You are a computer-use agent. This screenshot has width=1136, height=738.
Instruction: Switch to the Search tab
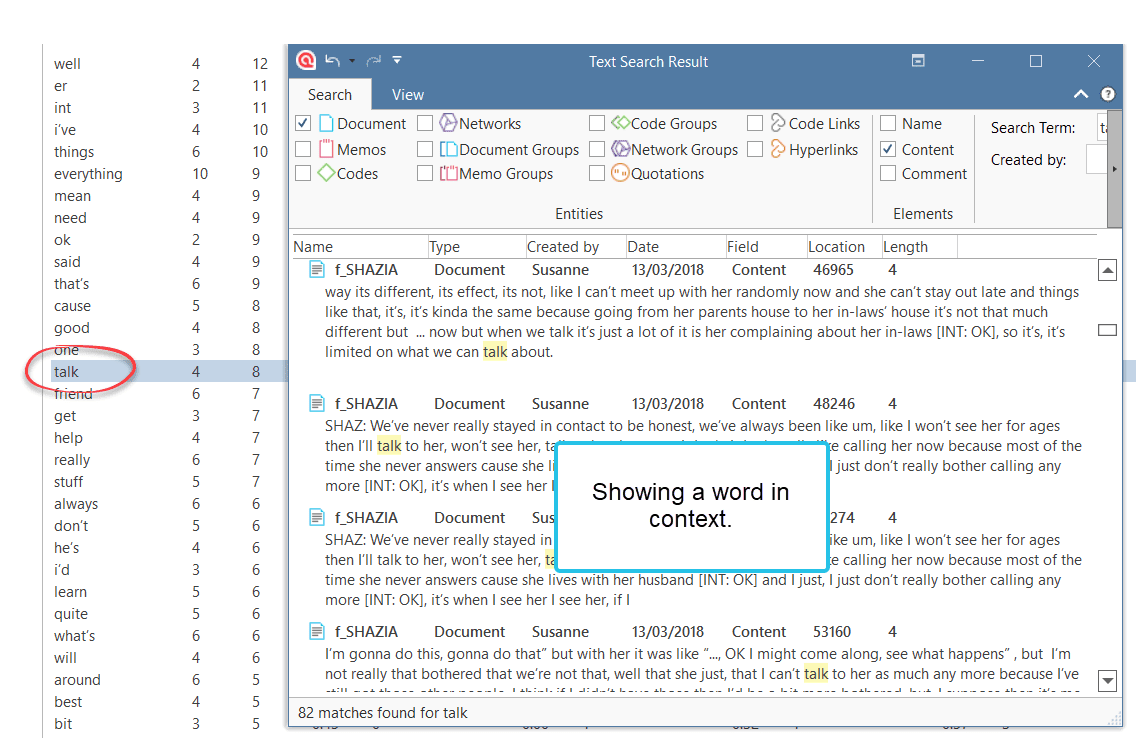330,95
